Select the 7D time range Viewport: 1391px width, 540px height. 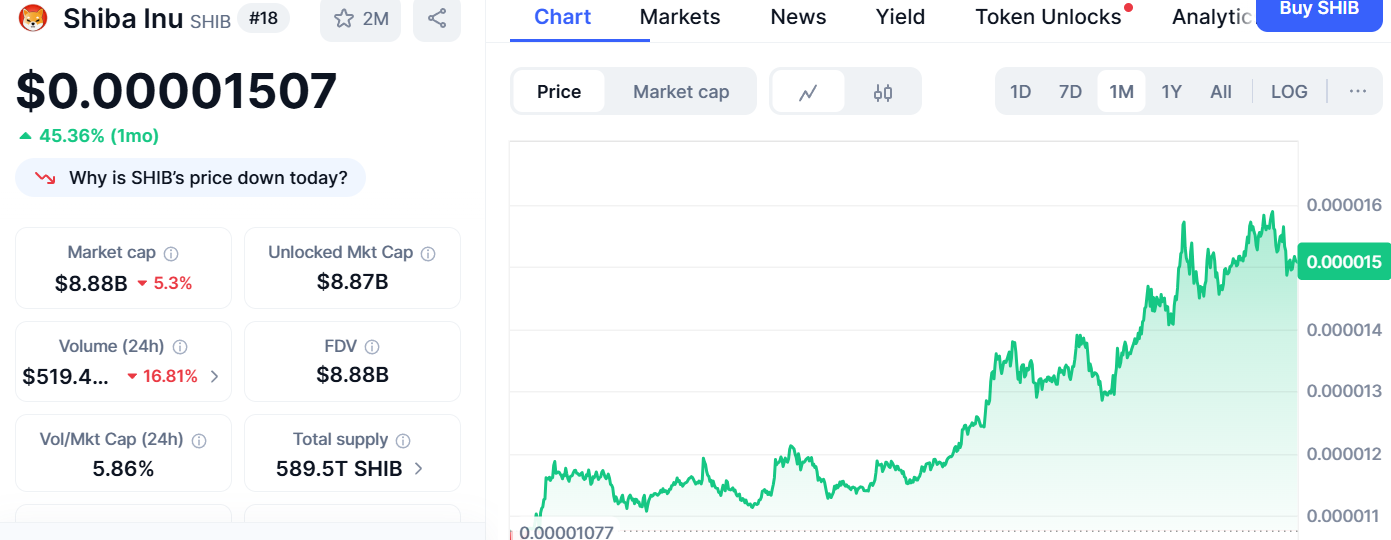point(1070,92)
